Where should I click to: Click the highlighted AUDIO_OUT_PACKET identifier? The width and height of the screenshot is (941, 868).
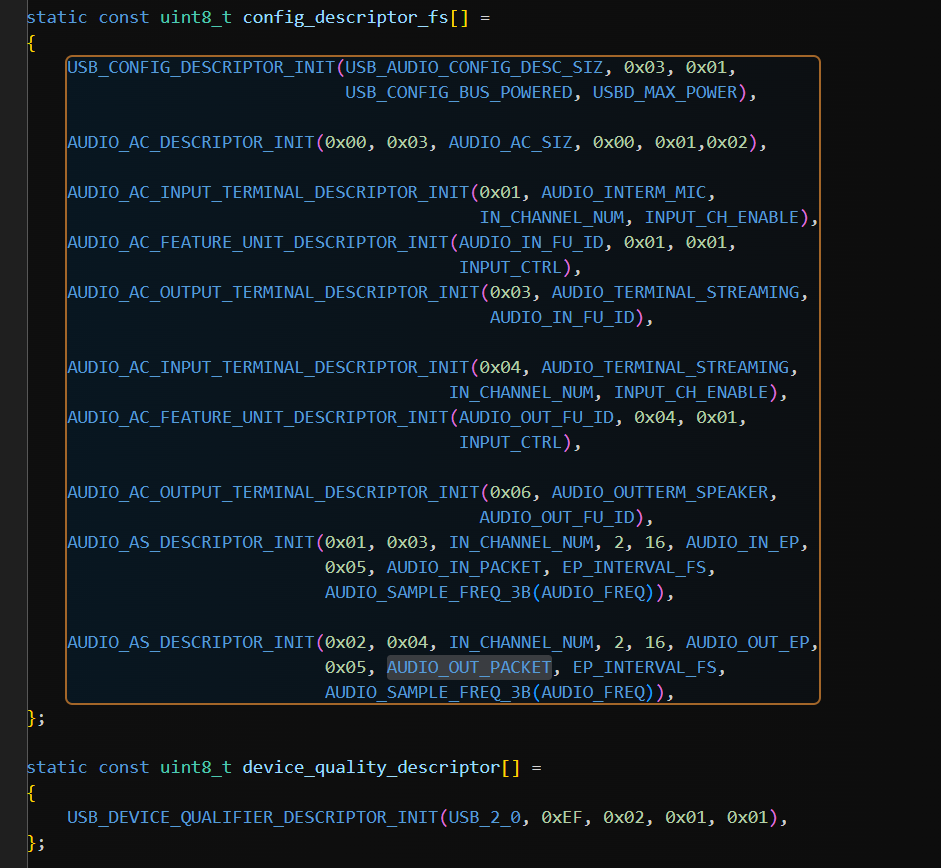pos(469,667)
